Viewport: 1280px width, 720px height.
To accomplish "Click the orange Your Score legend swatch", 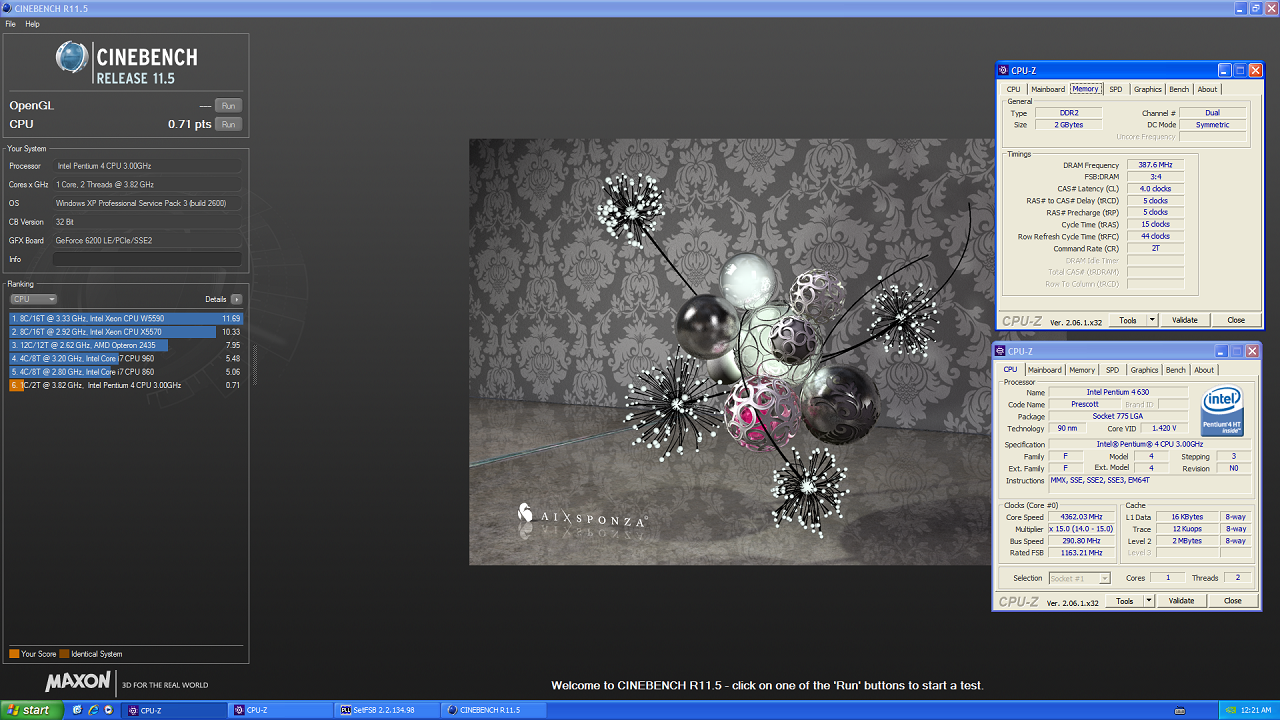I will tap(14, 654).
